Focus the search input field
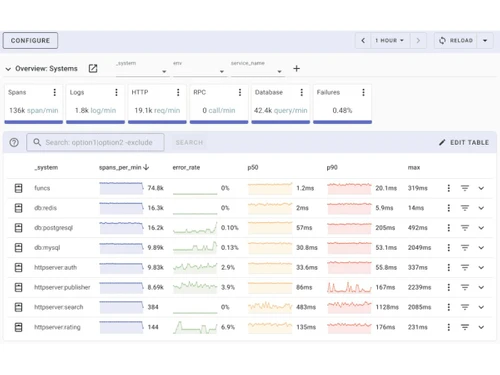This screenshot has height=375, width=500. (x=95, y=143)
